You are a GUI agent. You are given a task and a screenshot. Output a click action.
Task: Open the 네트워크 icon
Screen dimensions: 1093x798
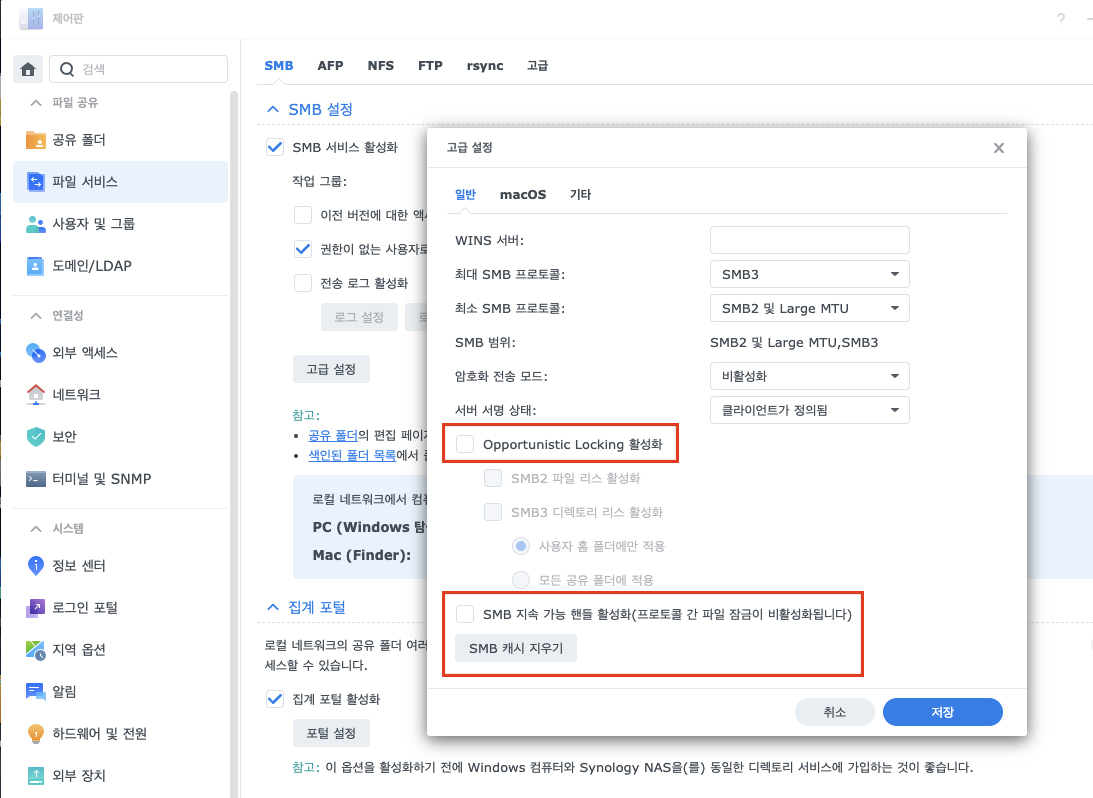36,394
